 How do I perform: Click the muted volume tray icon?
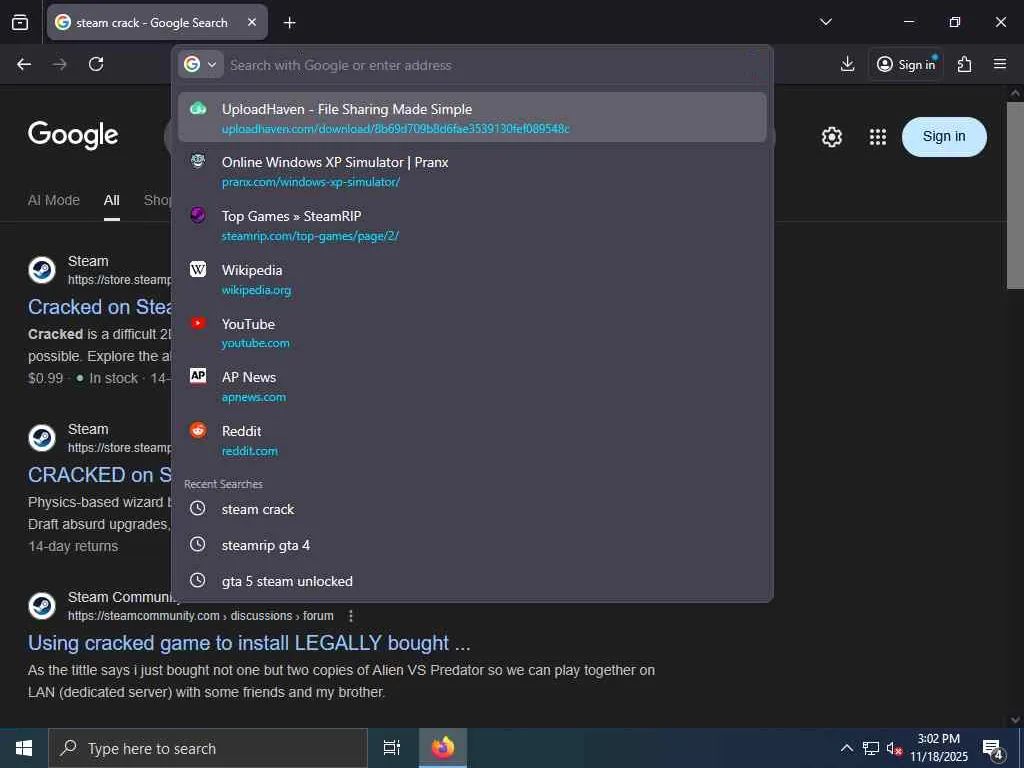(893, 748)
